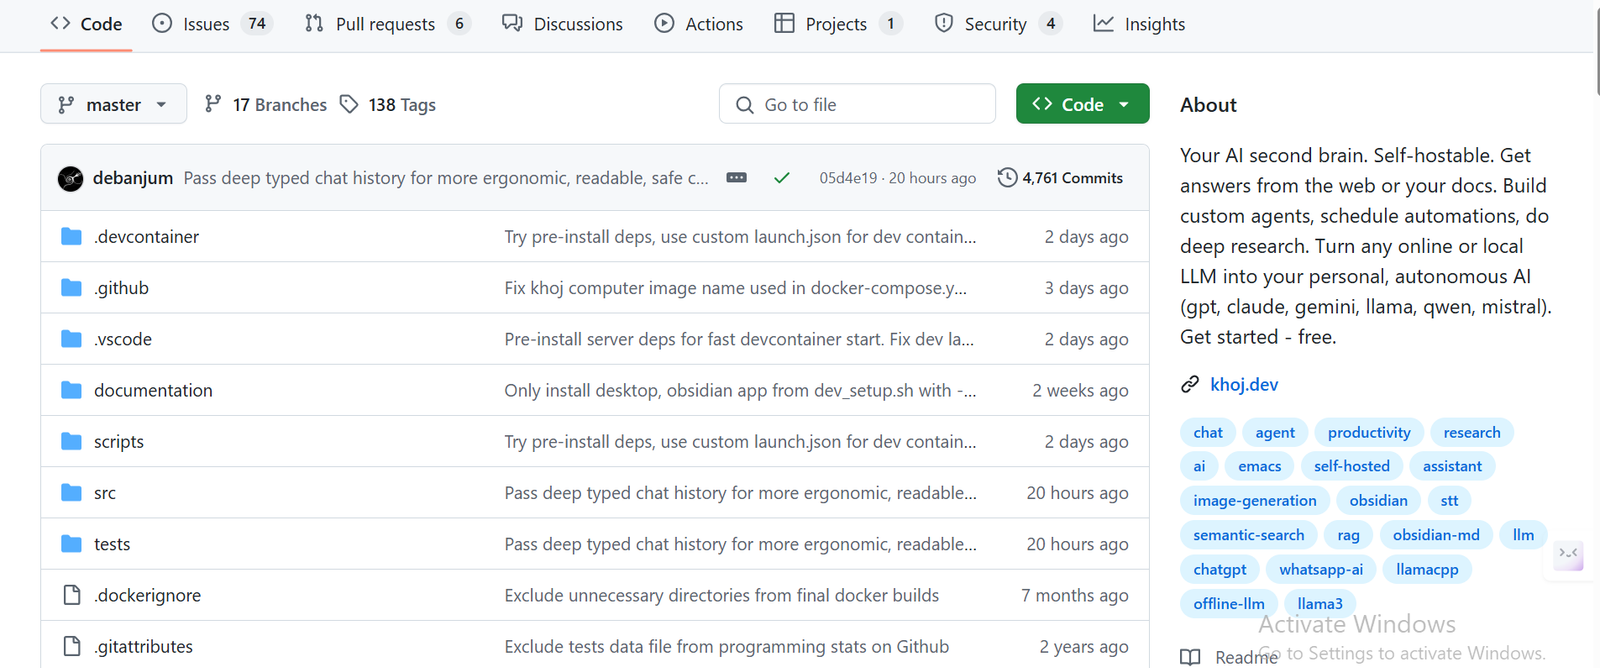Screen dimensions: 1600x668
Task: Click the link icon beside khoj.dev
Action: pos(1190,384)
